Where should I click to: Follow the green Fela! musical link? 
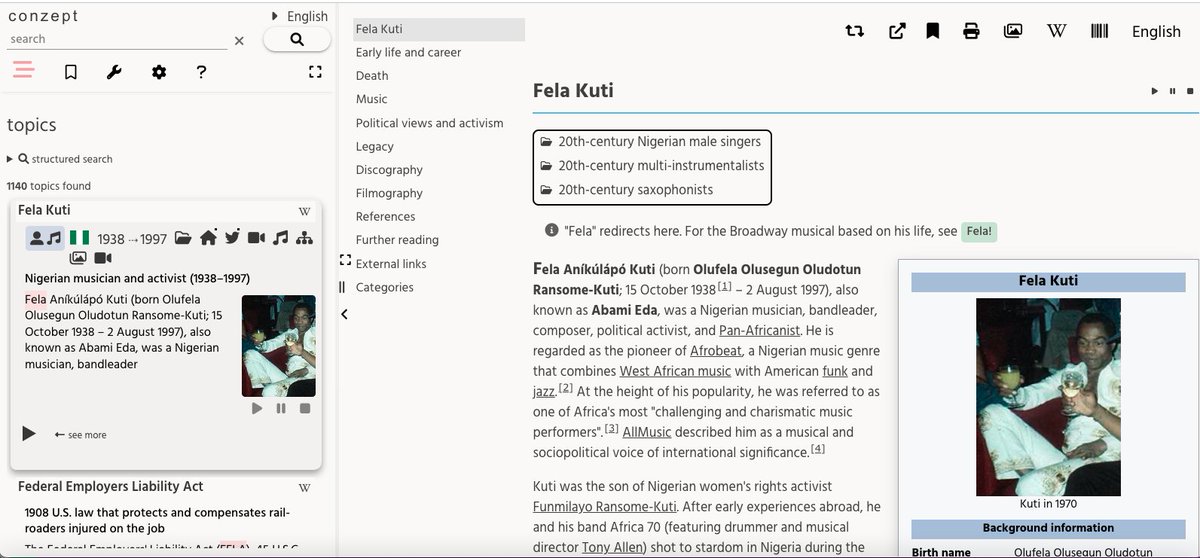pyautogui.click(x=979, y=231)
